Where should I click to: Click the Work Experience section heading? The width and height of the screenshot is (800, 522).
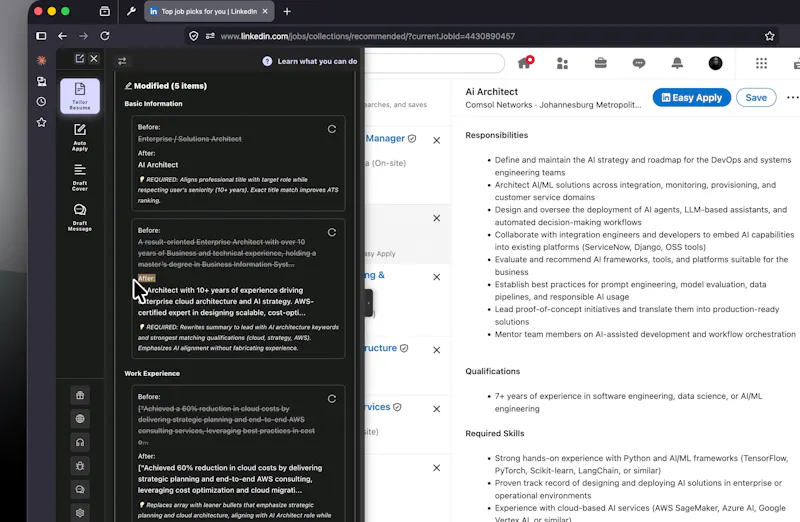click(152, 374)
